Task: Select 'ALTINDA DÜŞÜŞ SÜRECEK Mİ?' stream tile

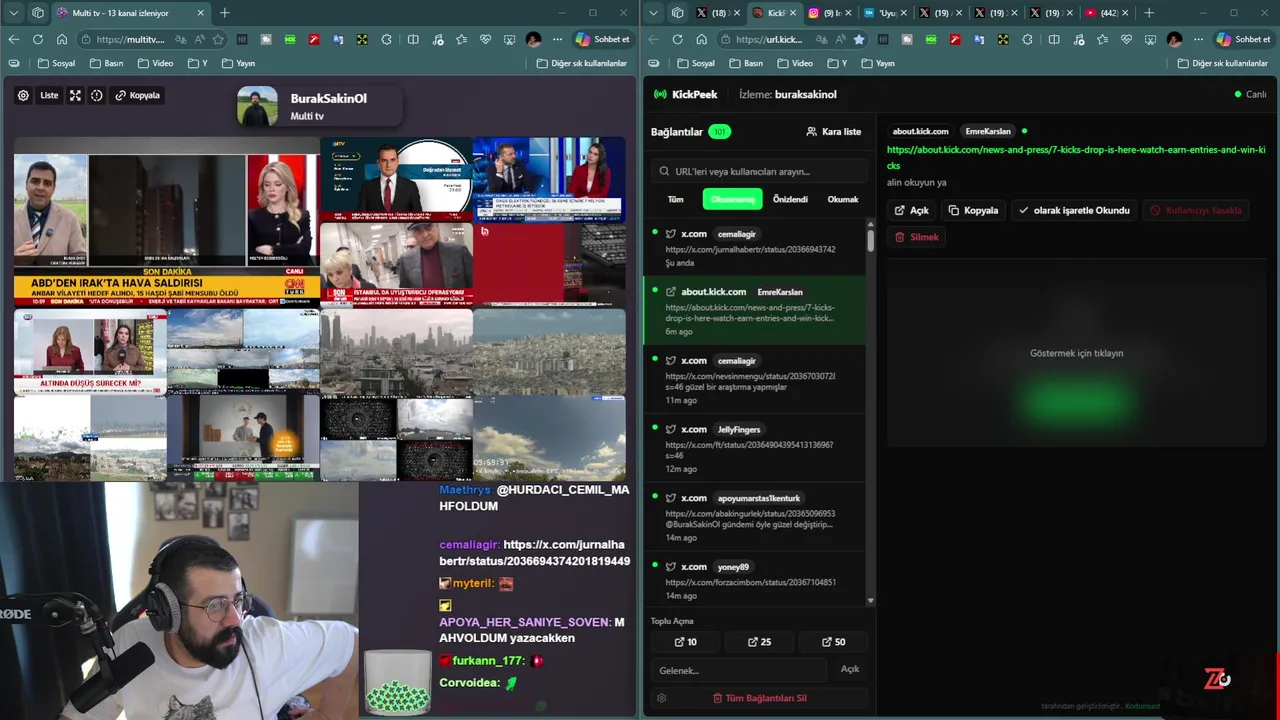Action: tap(90, 350)
